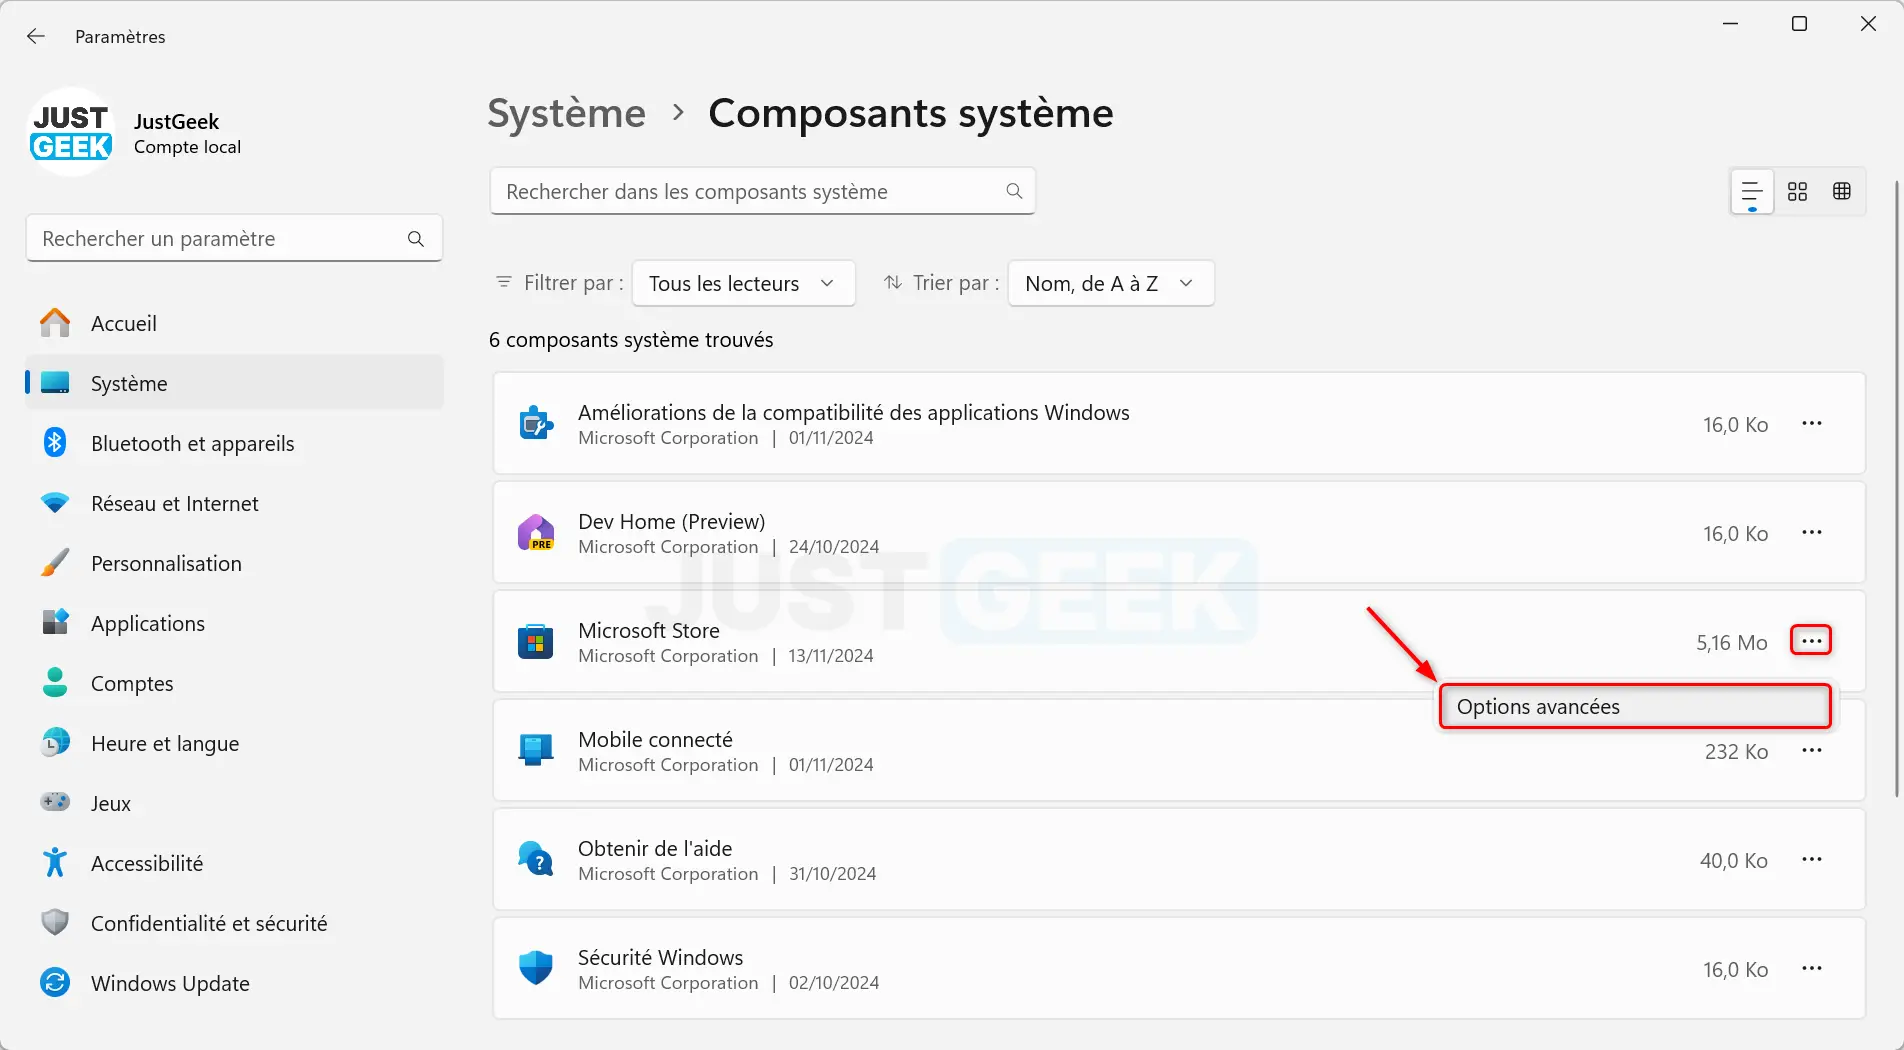This screenshot has width=1904, height=1050.
Task: Click the JustGeek account name
Action: pyautogui.click(x=176, y=122)
